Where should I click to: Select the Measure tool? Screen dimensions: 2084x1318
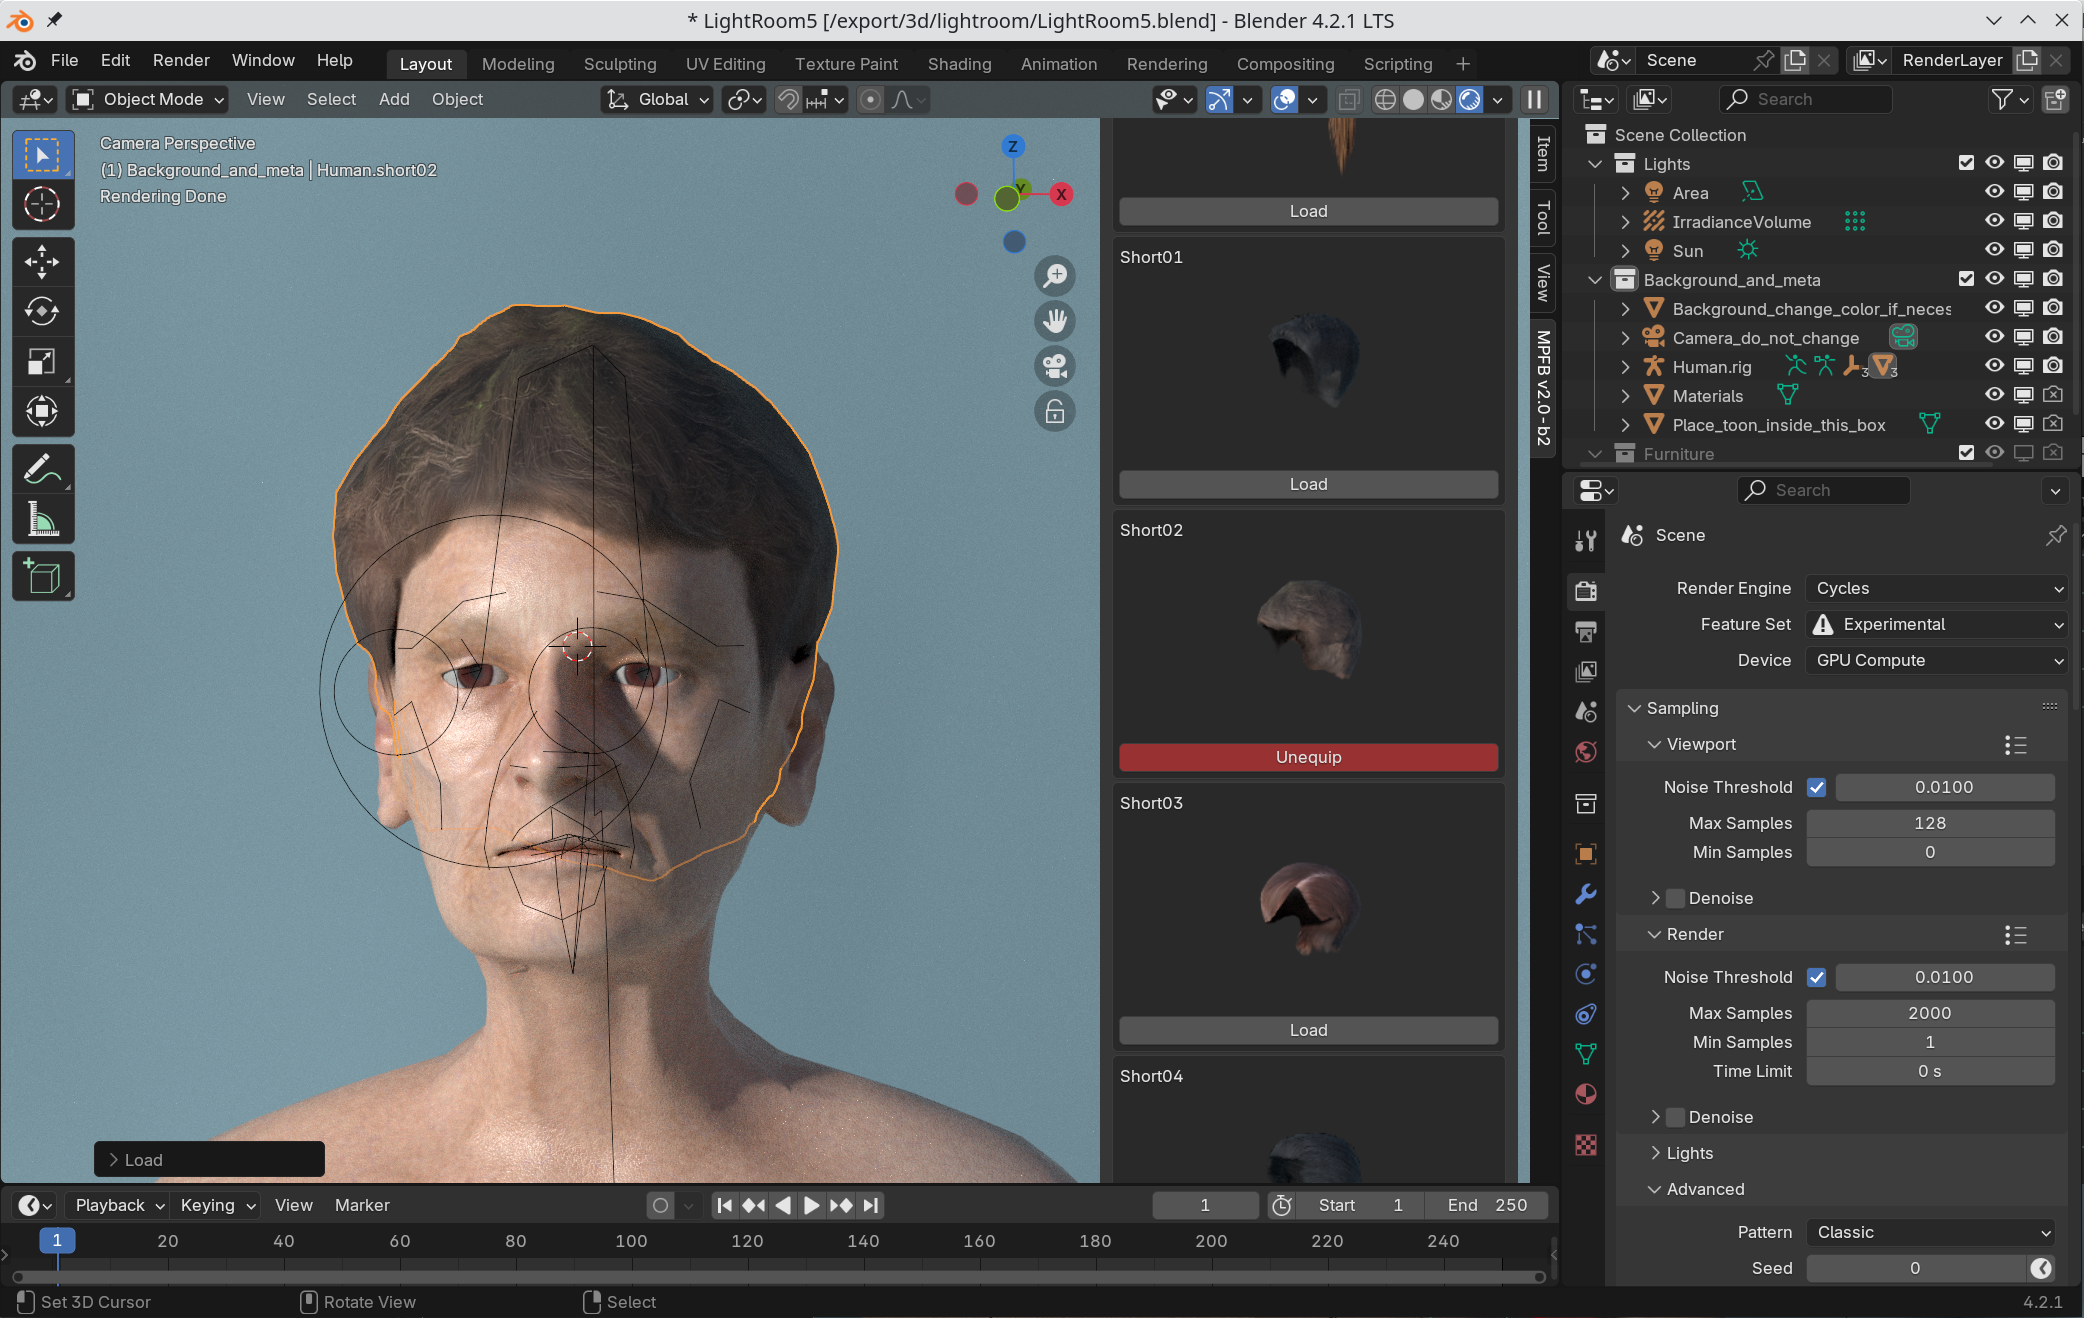[42, 519]
